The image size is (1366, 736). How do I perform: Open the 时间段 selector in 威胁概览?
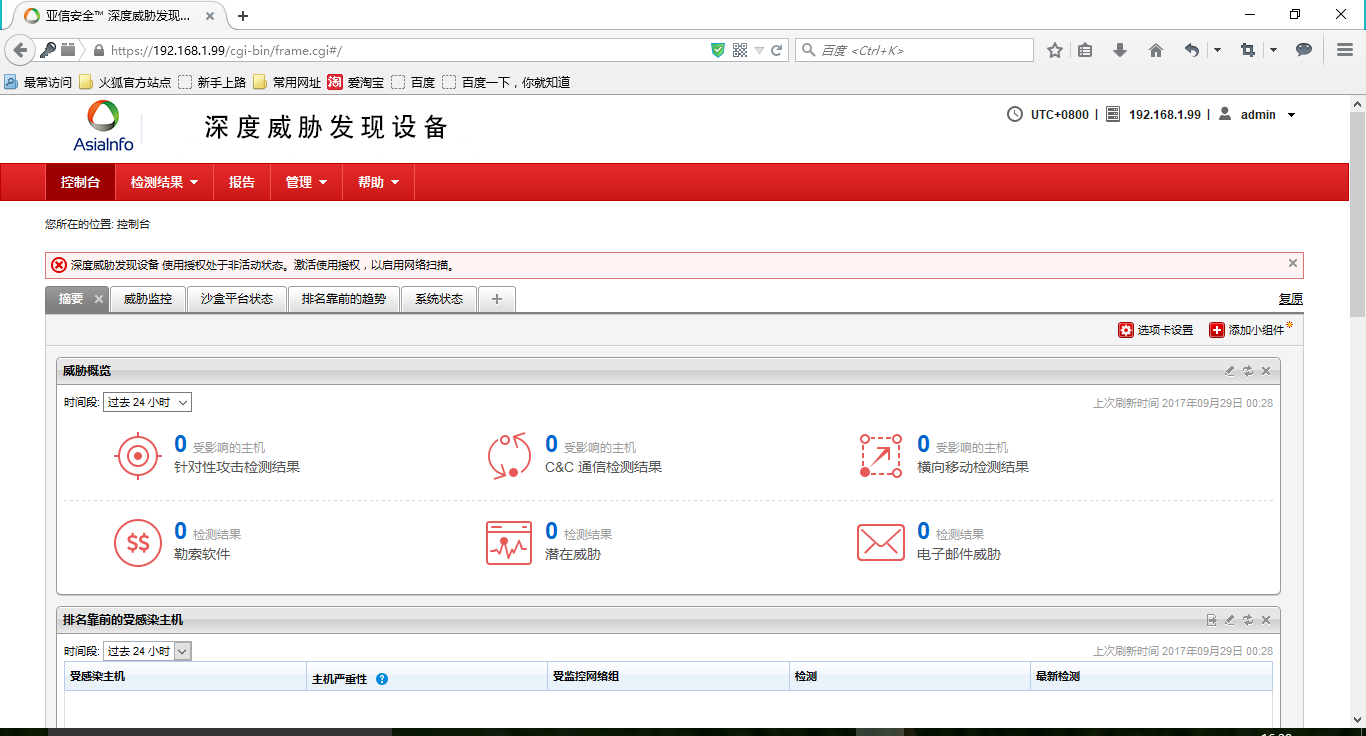click(147, 402)
